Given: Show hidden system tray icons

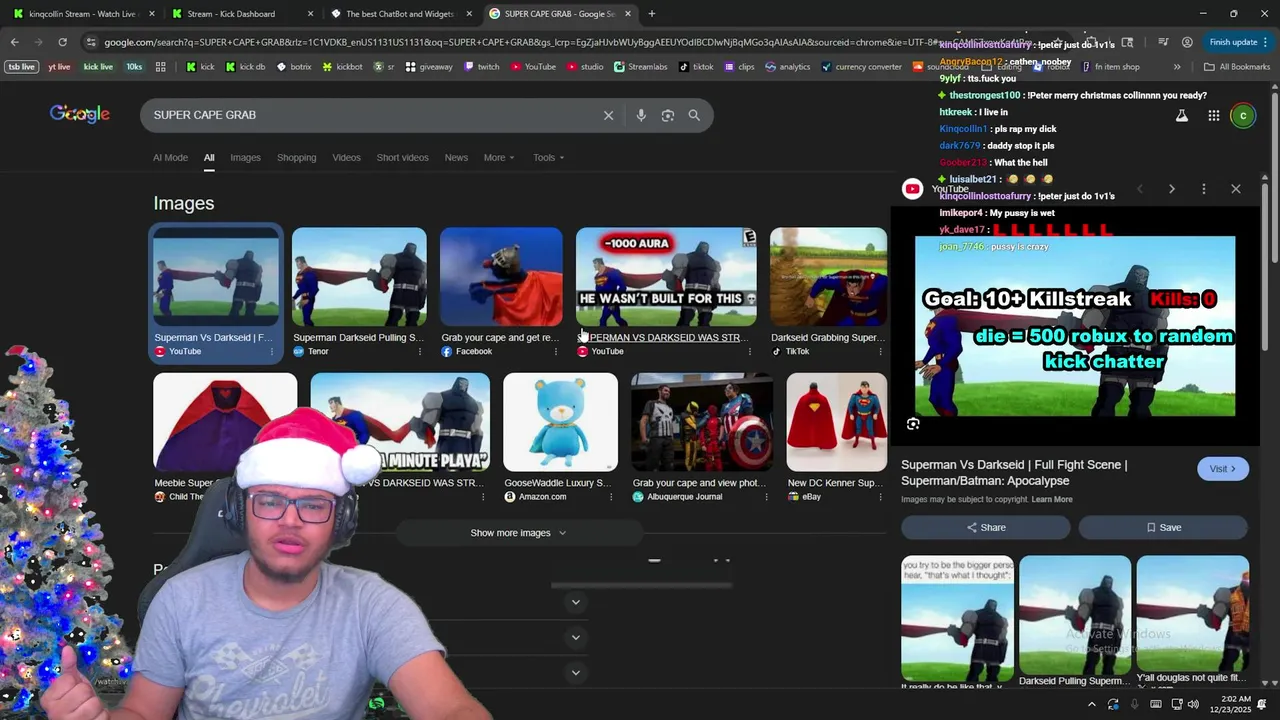Looking at the screenshot, I should click(x=1091, y=704).
